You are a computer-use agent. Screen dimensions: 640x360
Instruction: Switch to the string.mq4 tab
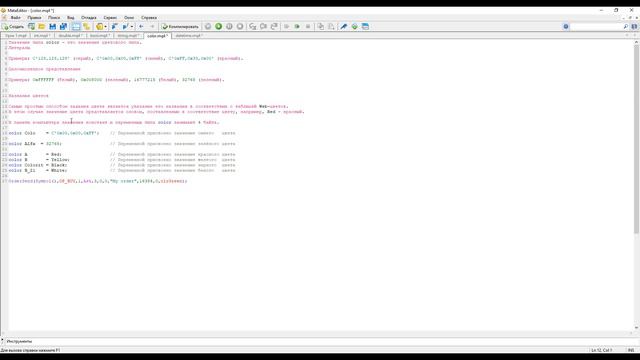(129, 36)
